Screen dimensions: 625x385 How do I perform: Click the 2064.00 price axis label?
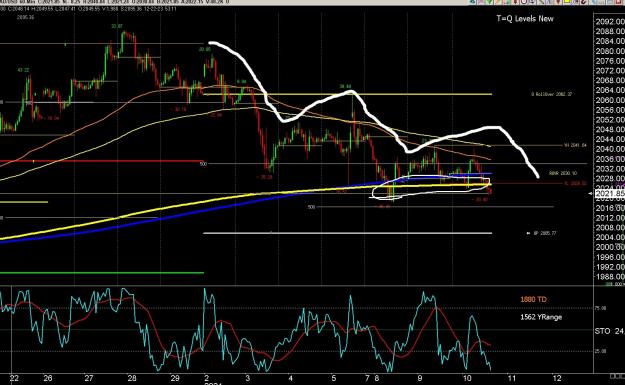point(610,90)
